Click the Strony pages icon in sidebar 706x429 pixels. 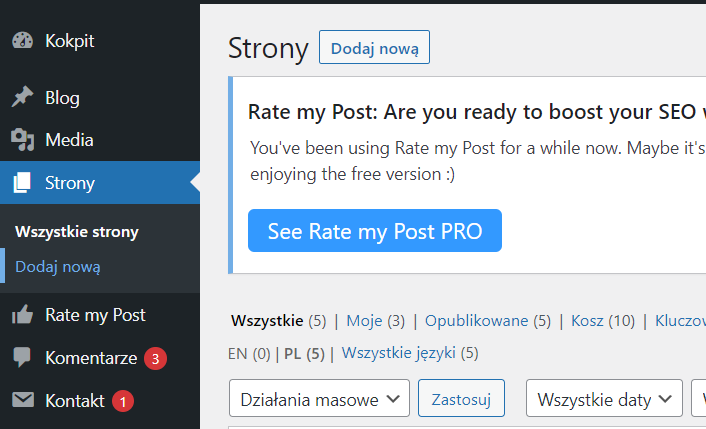pos(22,183)
